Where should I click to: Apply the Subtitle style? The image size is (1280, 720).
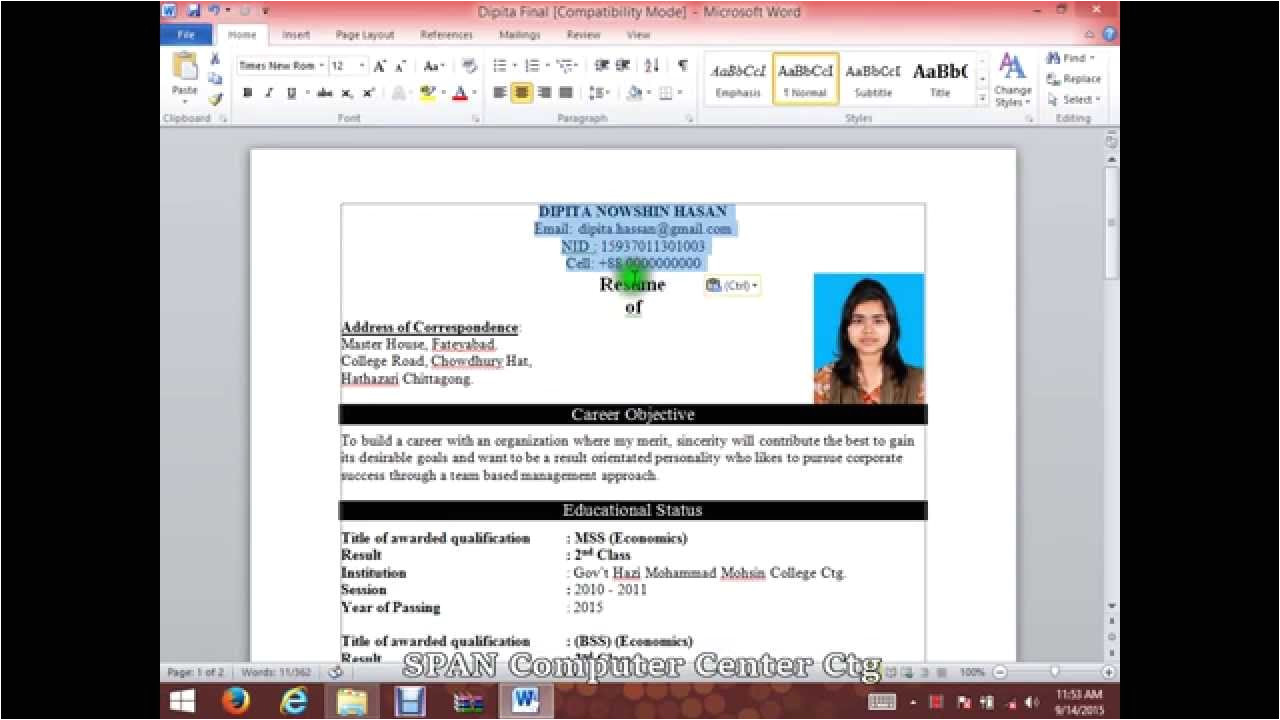[x=873, y=79]
